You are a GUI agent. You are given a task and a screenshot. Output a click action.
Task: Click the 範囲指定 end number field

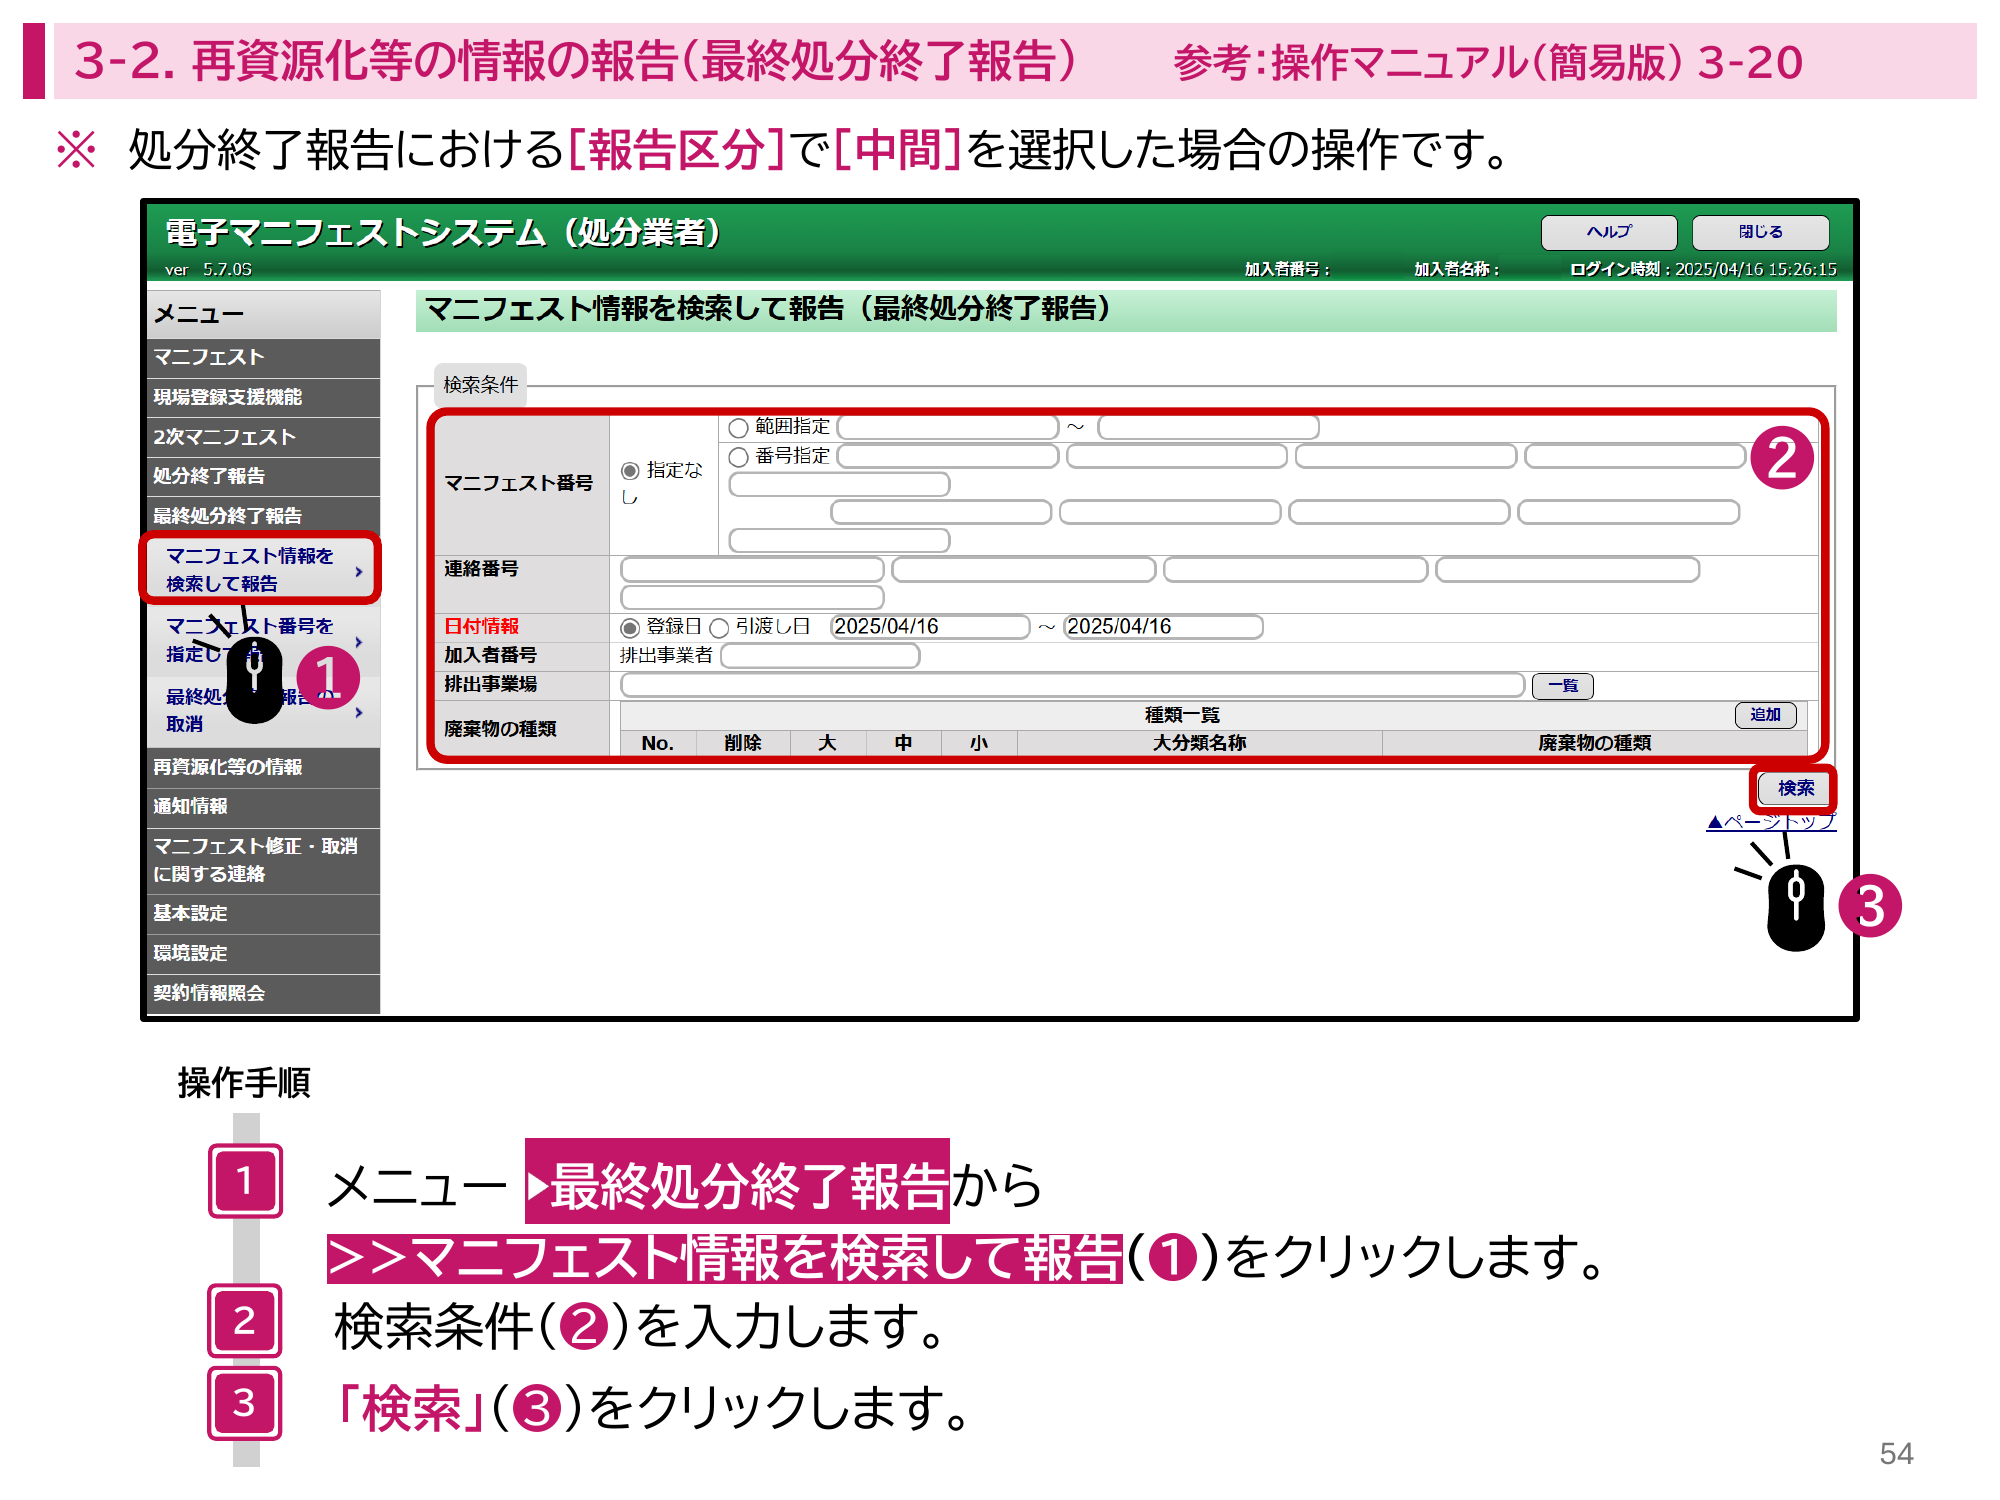(x=1208, y=427)
